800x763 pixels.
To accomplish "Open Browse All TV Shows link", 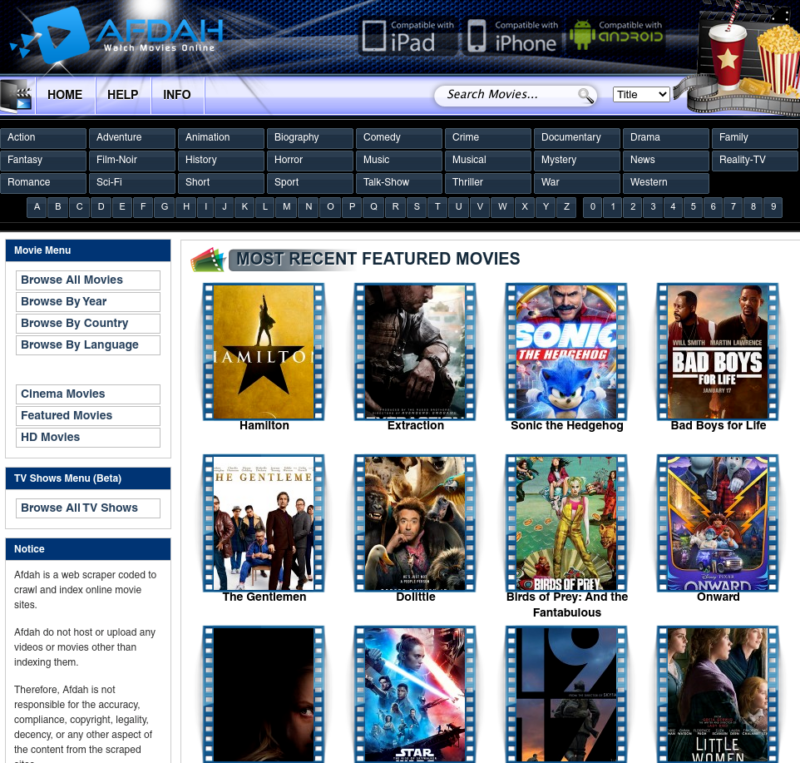I will click(88, 508).
